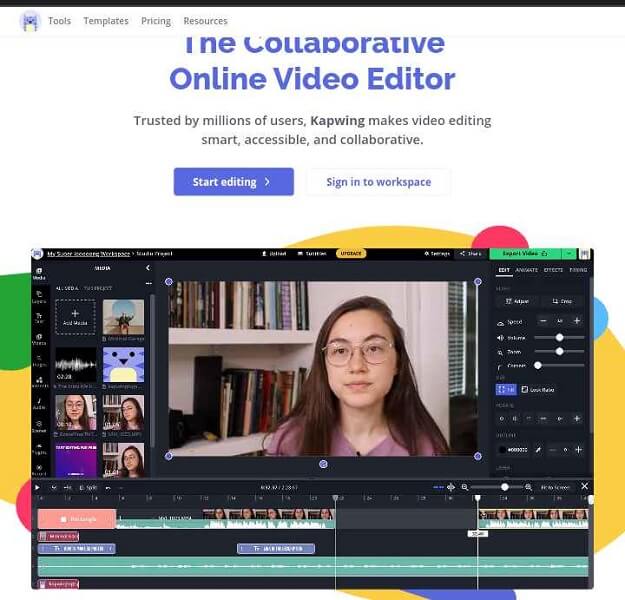Click the Start editing button
Screen dimensions: 625x600
(x=234, y=182)
